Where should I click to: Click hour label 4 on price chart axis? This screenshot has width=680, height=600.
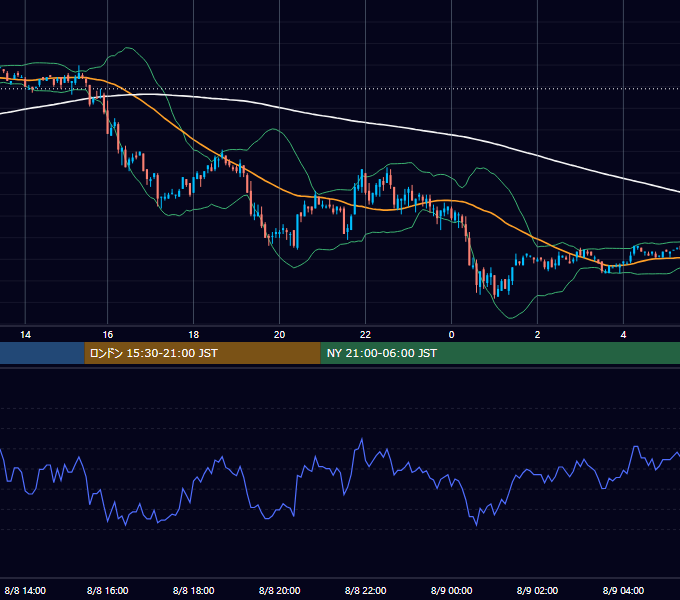click(623, 335)
